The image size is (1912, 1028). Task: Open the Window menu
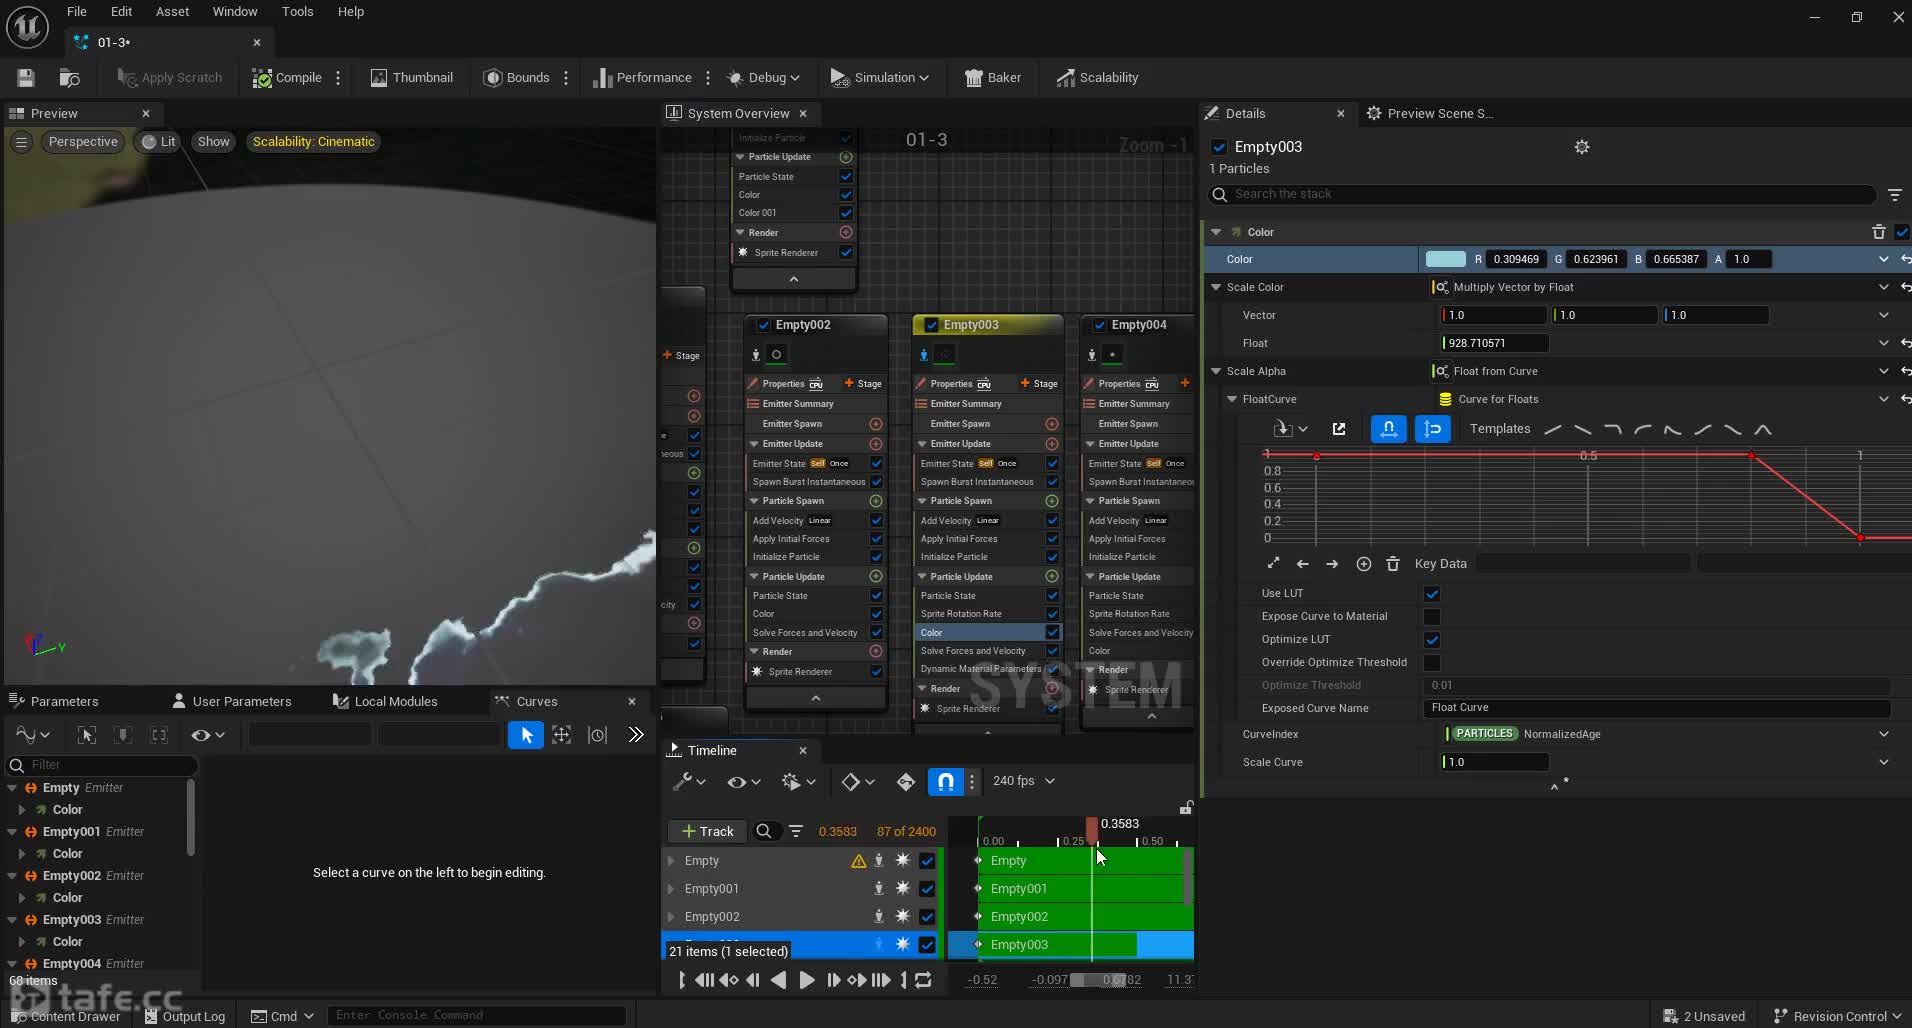(235, 12)
